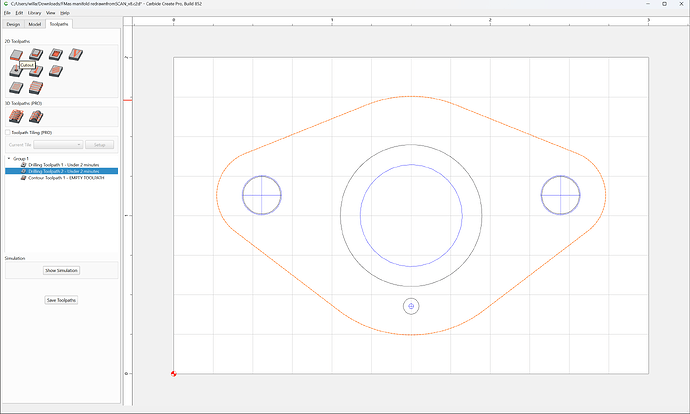The image size is (690, 414).
Task: Select the Cutout toolpath icon
Action: point(16,55)
